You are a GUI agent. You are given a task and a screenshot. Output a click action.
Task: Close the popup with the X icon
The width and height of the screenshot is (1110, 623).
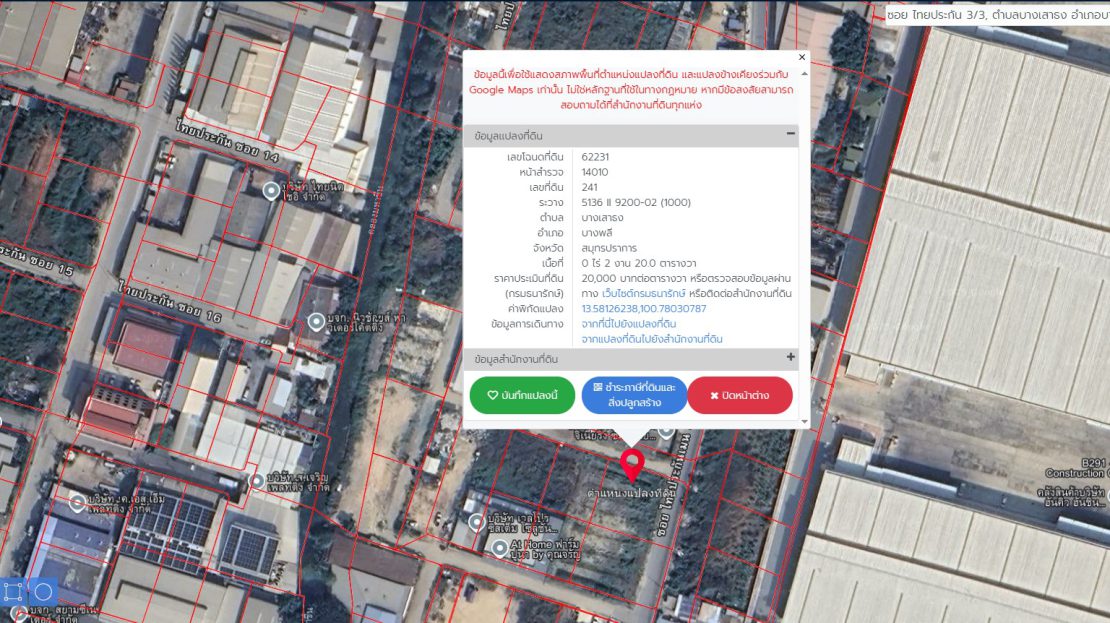[801, 58]
